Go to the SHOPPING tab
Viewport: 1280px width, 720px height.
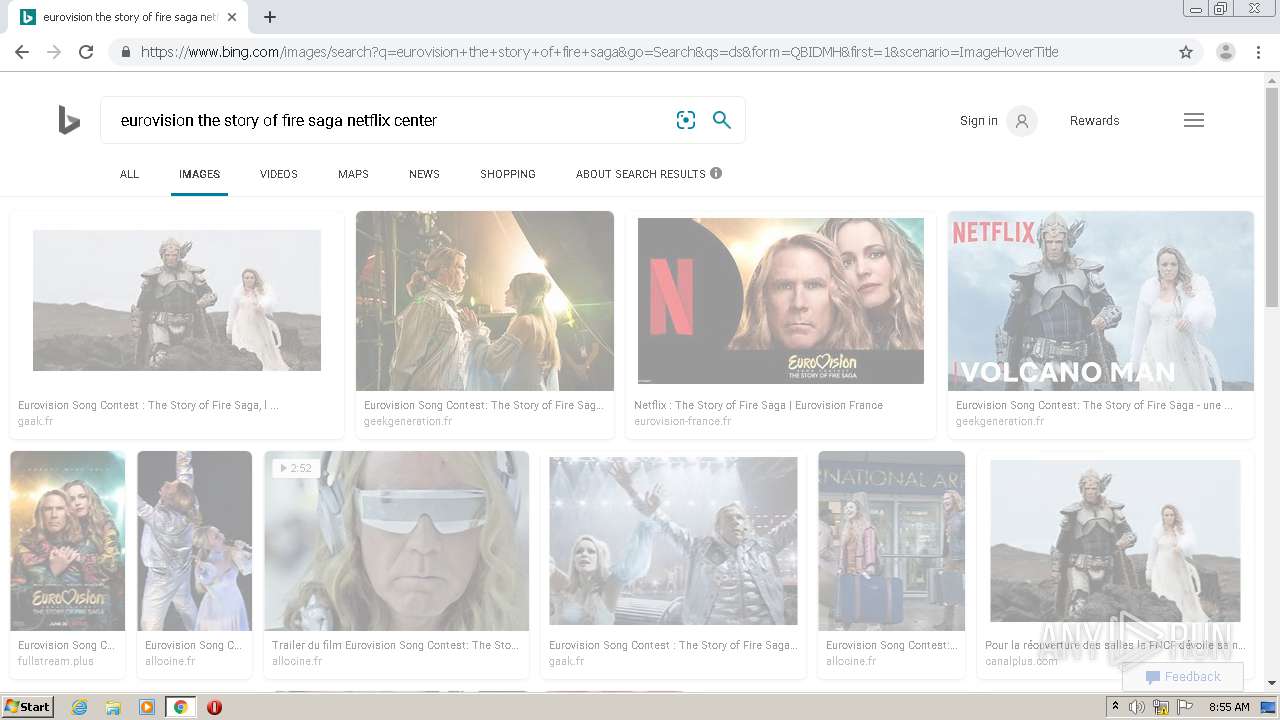[x=508, y=174]
